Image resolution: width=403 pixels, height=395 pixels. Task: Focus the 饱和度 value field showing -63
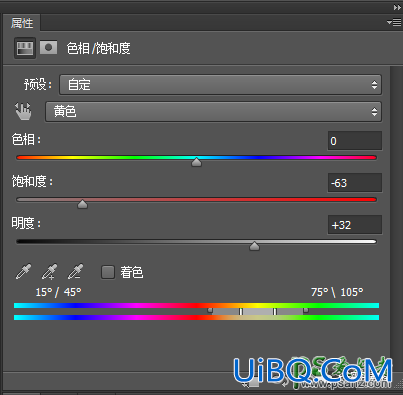[355, 183]
